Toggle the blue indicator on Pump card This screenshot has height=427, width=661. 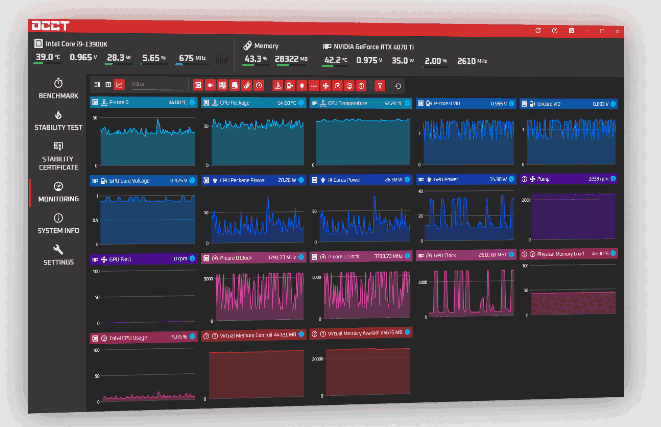[613, 179]
